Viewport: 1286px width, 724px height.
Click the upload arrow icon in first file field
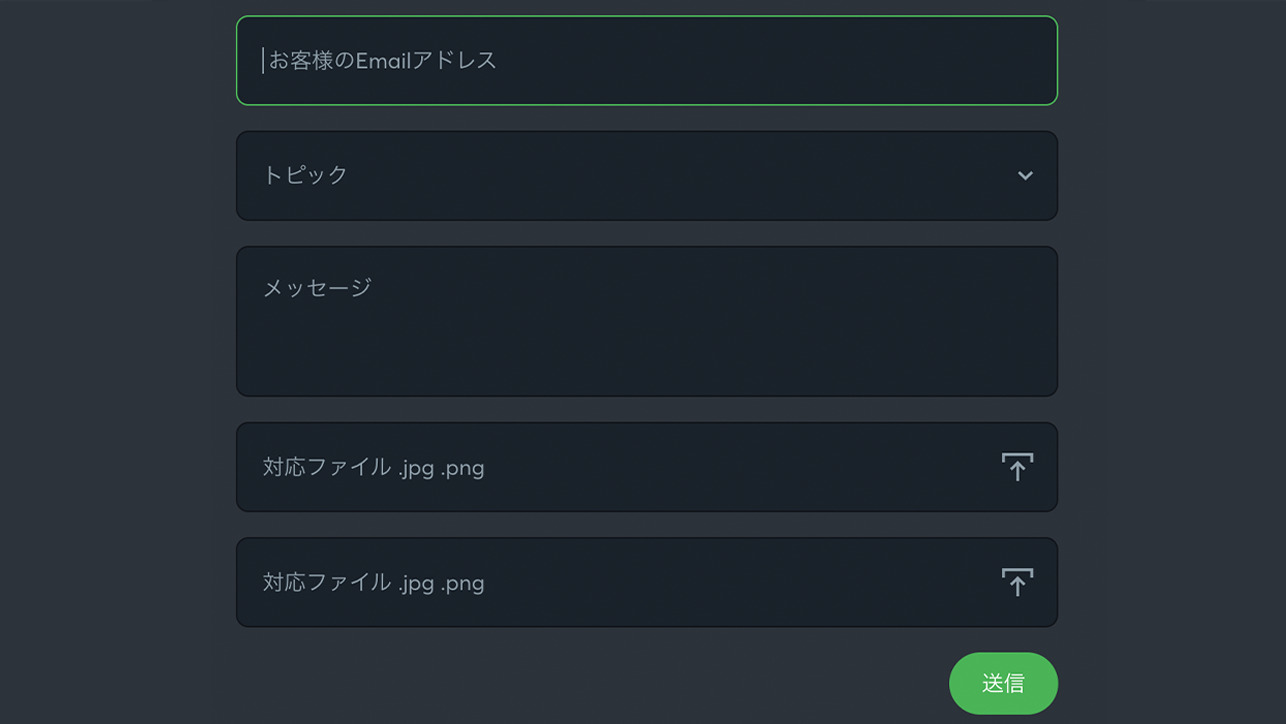pos(1017,467)
